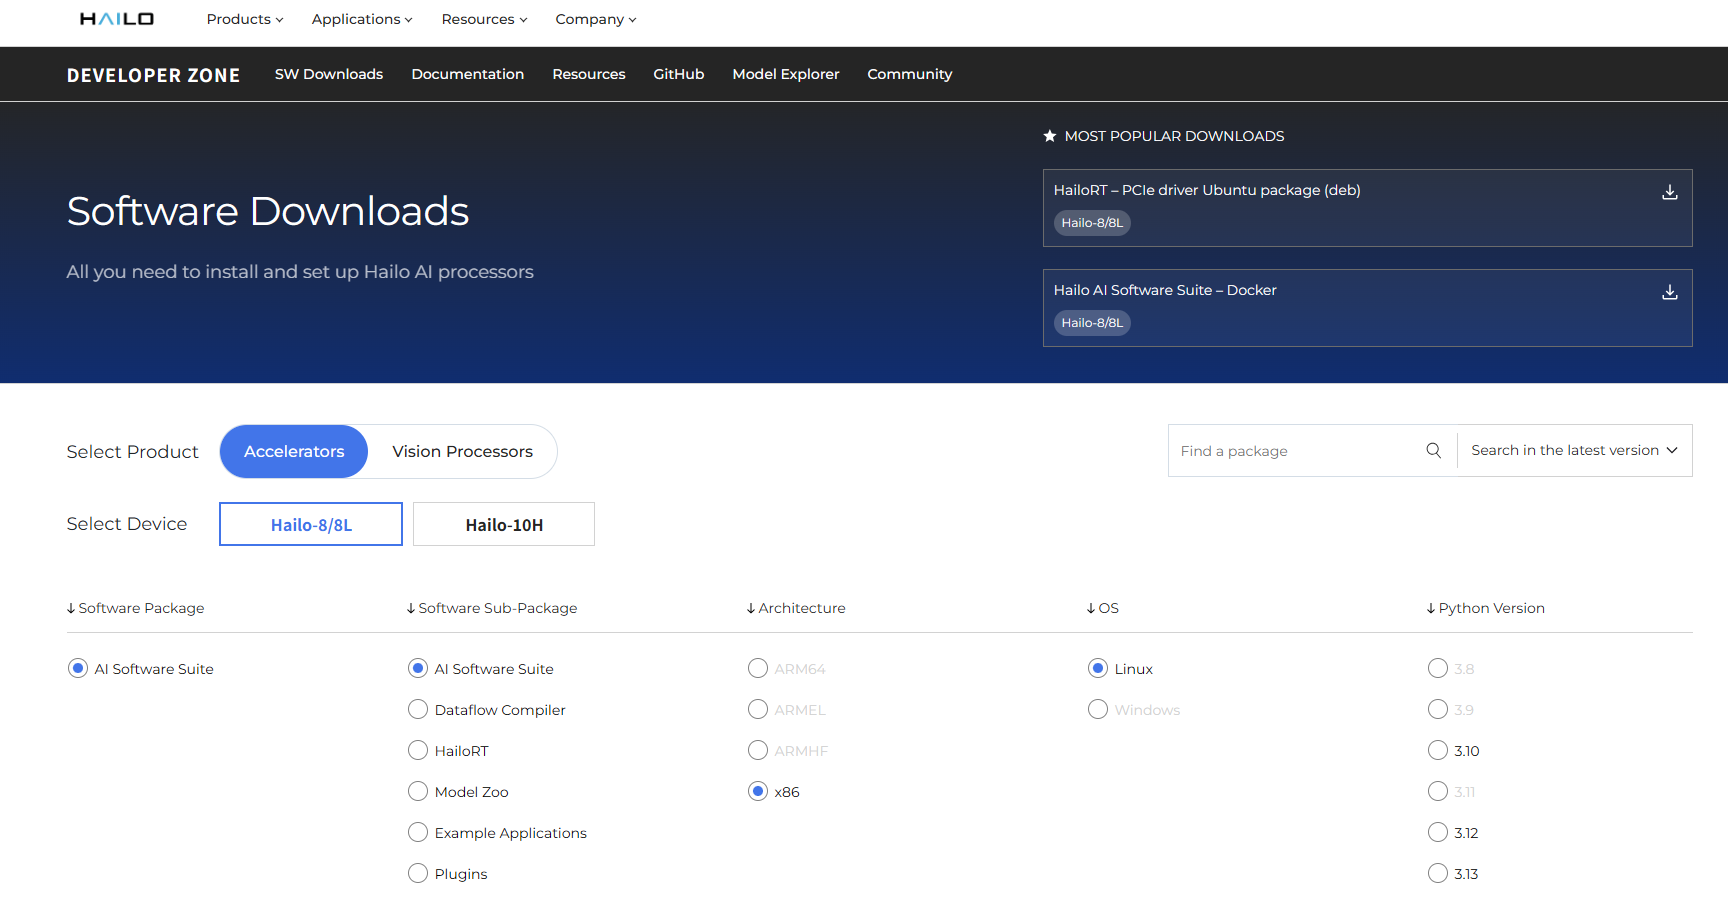Select the Model Zoo radio button

418,791
